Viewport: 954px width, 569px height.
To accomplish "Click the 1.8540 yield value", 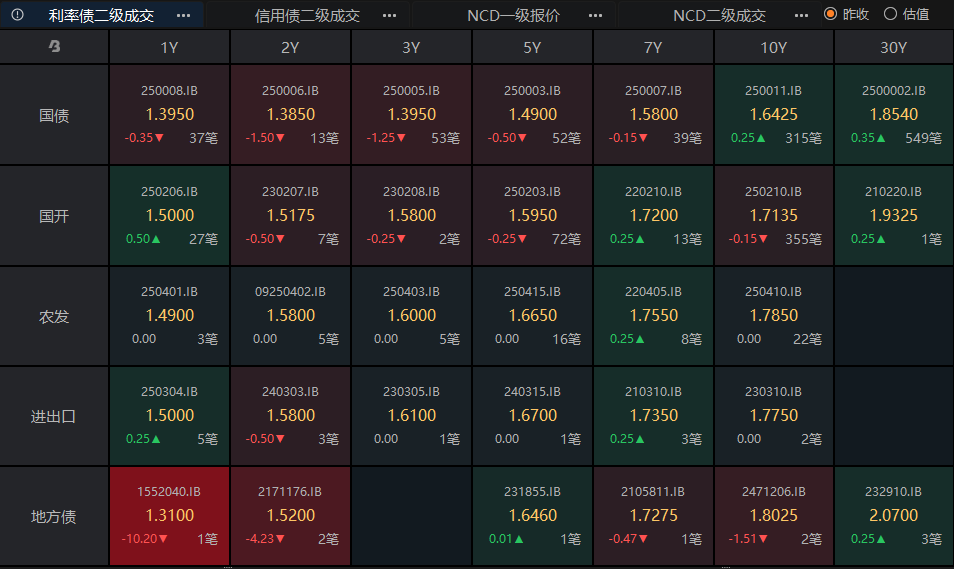I will tap(894, 114).
